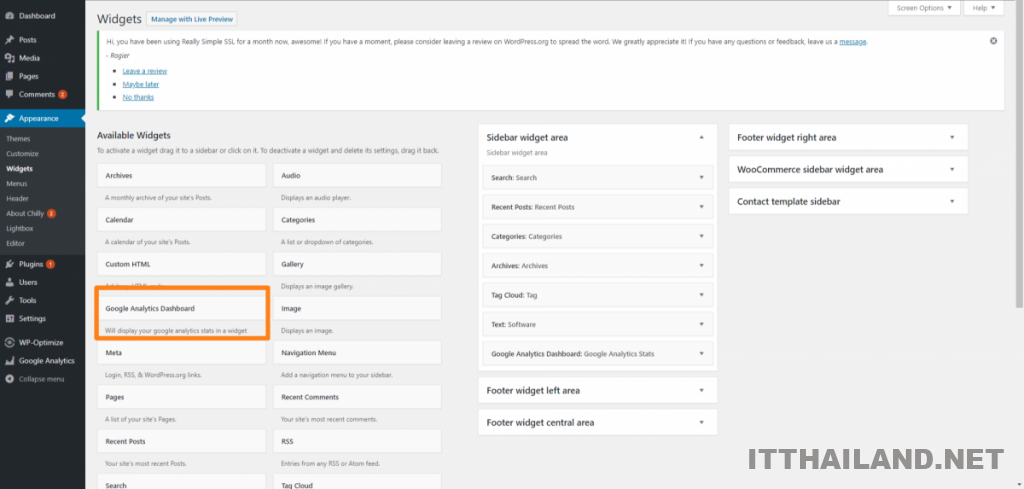
Task: Open the Themes submenu item
Action: [x=18, y=139]
